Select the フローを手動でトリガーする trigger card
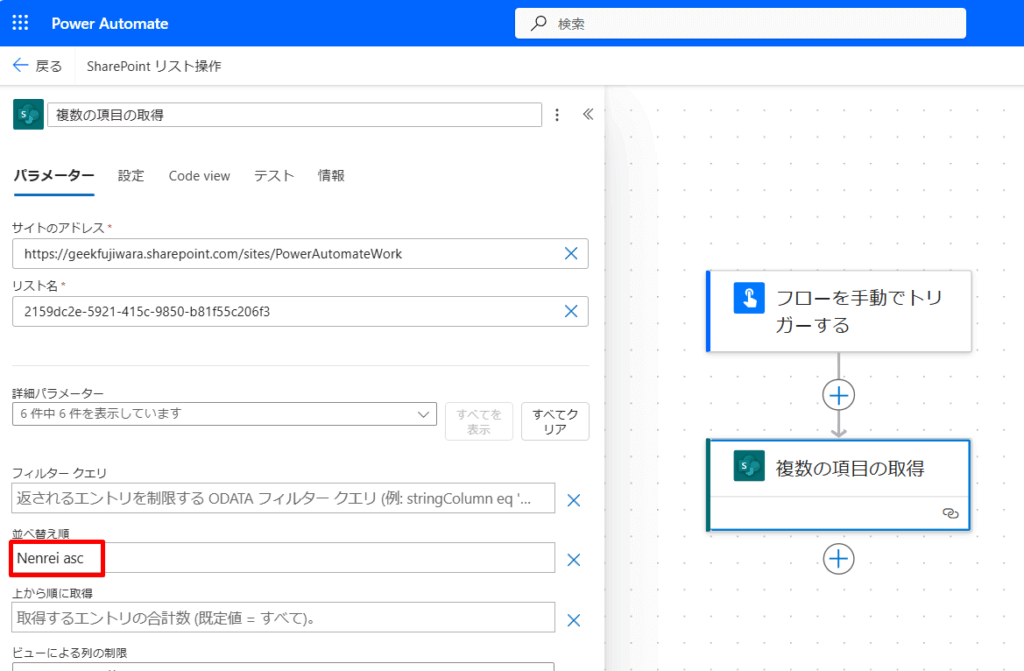The height and width of the screenshot is (671, 1024). (839, 311)
